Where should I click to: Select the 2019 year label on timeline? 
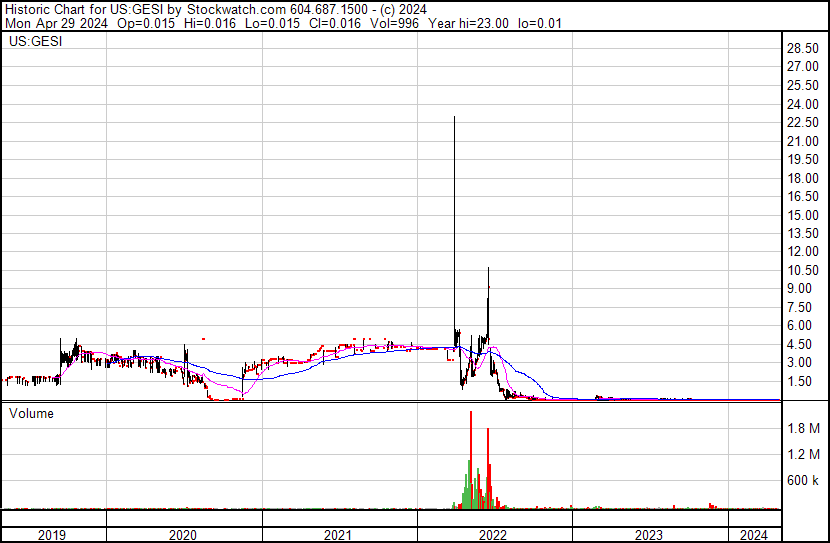(52, 535)
